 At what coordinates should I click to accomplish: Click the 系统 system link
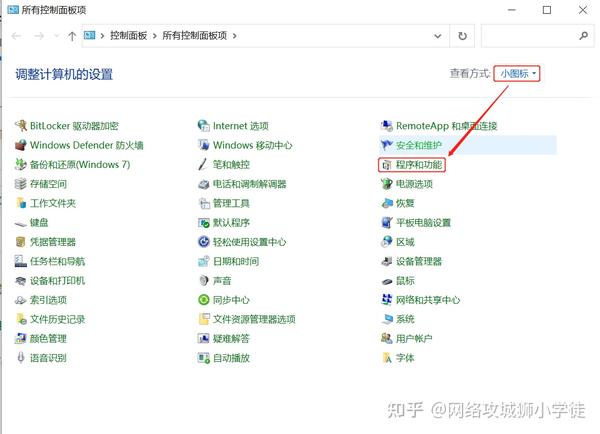coord(405,319)
